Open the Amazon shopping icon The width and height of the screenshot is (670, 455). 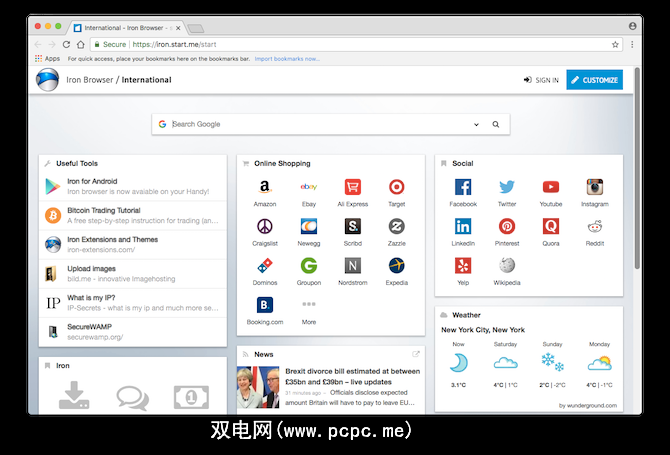[265, 187]
